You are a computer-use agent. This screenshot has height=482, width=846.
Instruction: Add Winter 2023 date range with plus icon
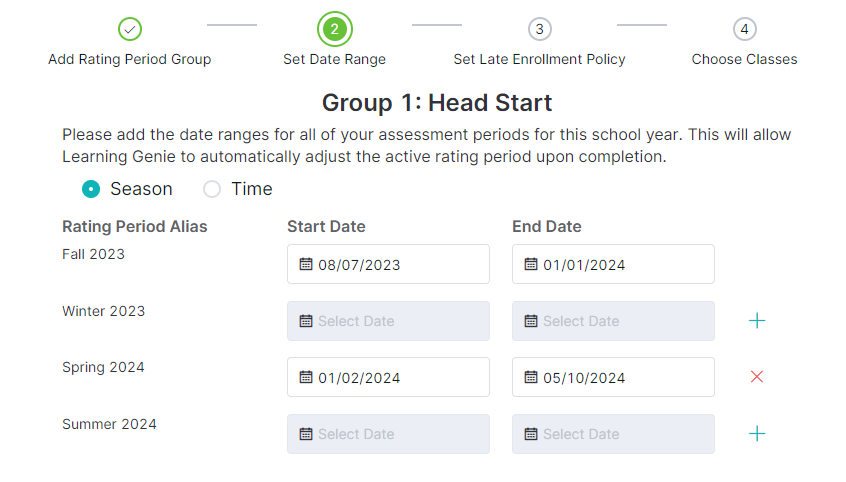pos(757,321)
